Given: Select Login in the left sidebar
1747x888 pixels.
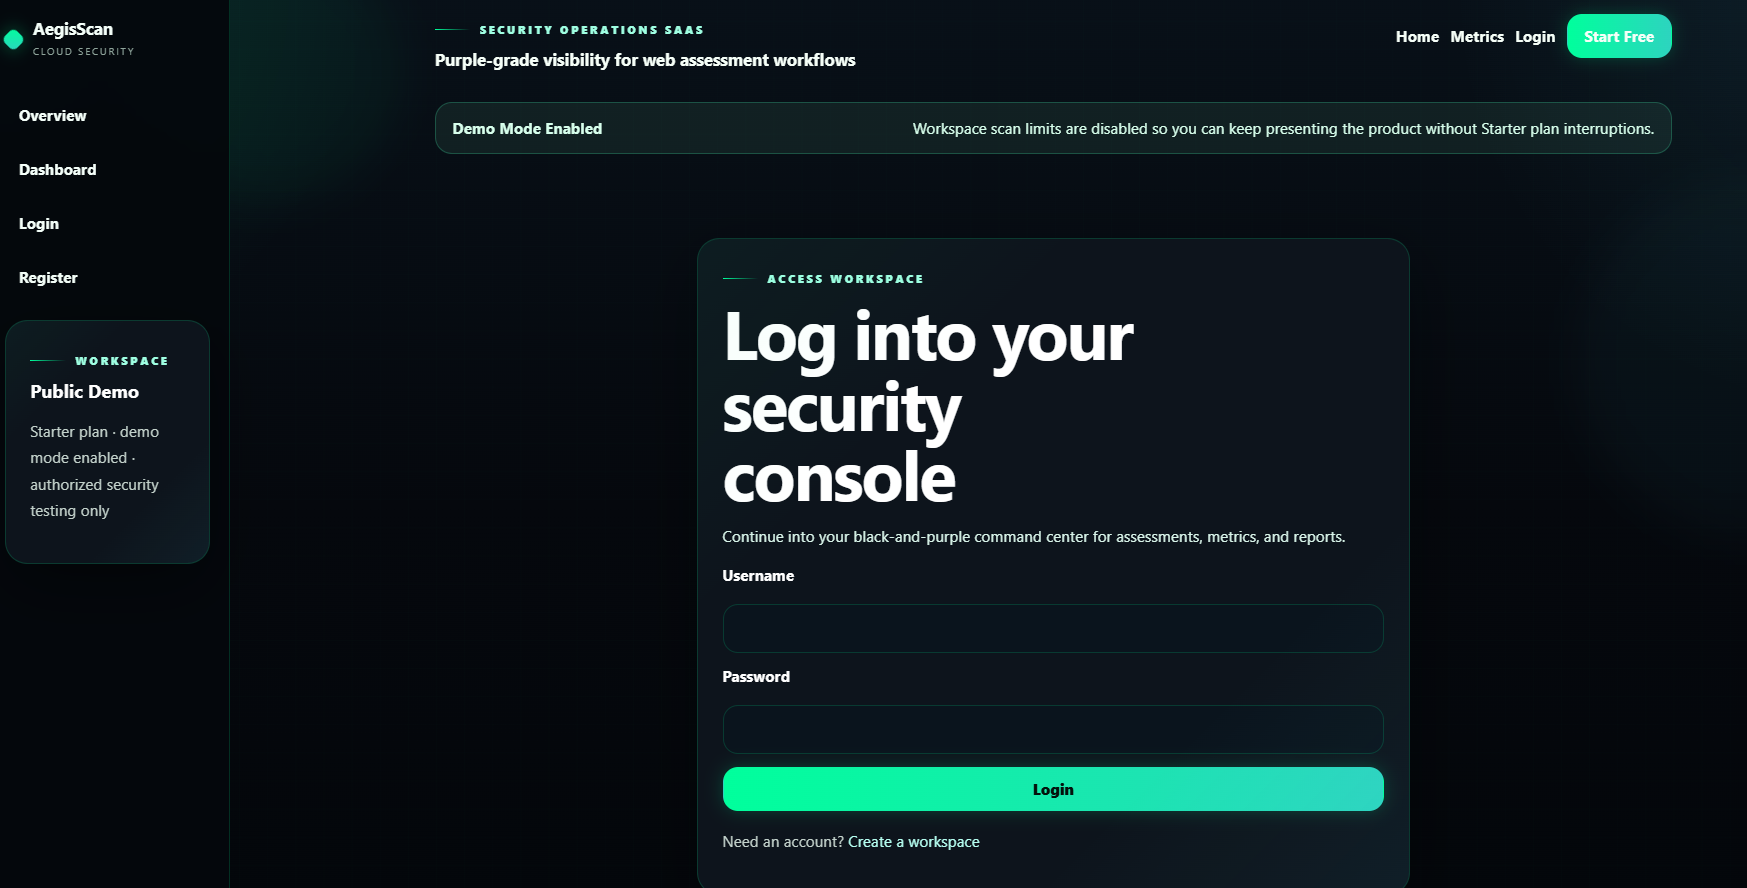Looking at the screenshot, I should [39, 224].
